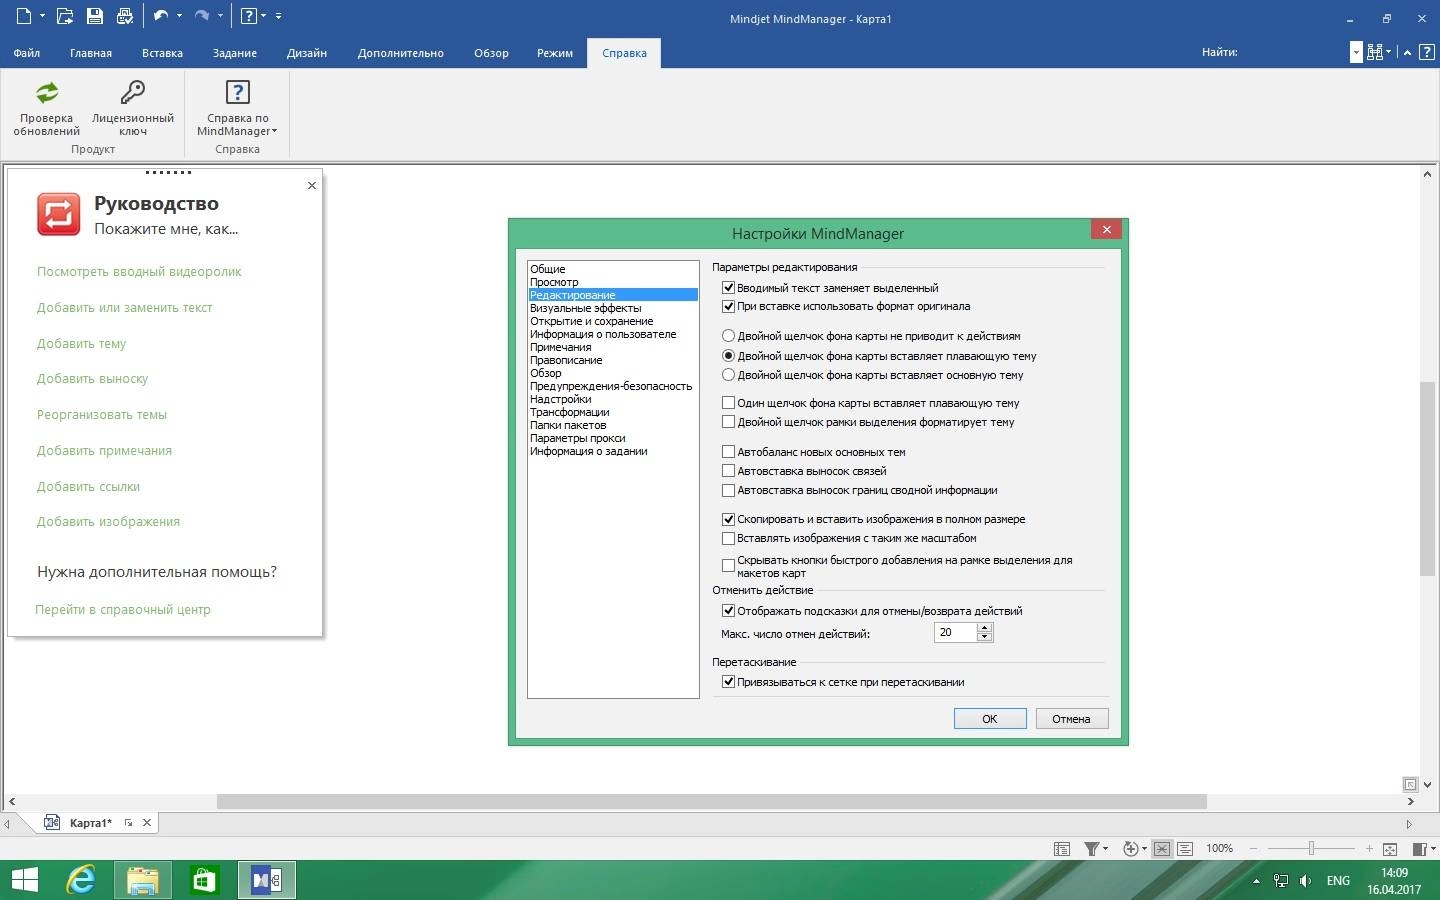Click OK in Настройки MindManager dialog

point(990,719)
